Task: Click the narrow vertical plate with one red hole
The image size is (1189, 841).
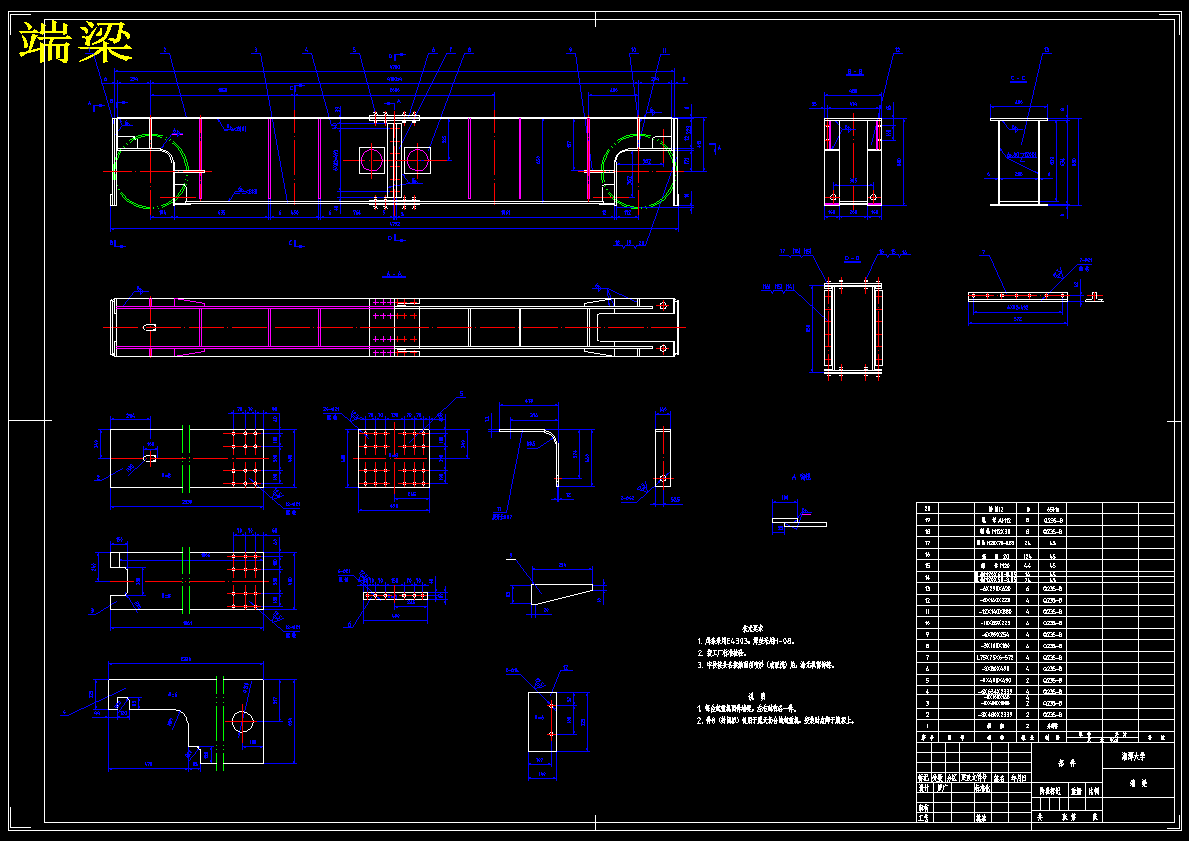Action: (663, 459)
